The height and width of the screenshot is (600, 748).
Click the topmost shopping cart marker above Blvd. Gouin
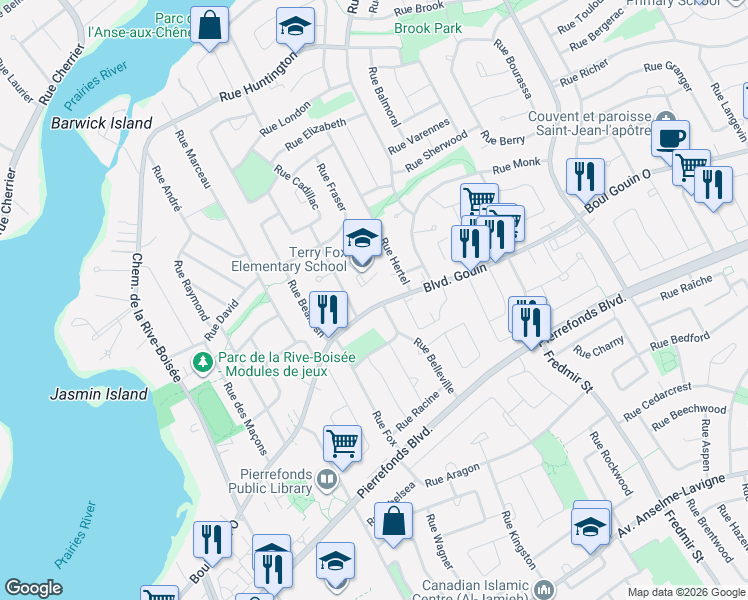(x=479, y=200)
